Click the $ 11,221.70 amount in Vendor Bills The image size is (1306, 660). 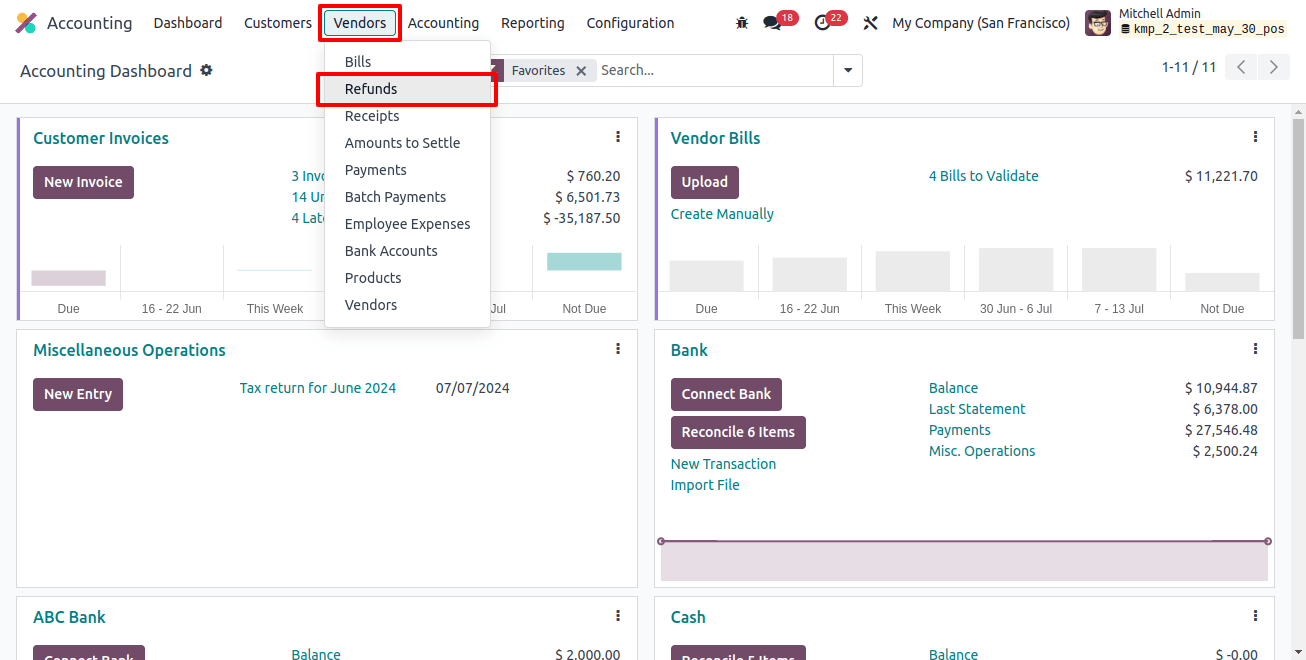point(1221,176)
